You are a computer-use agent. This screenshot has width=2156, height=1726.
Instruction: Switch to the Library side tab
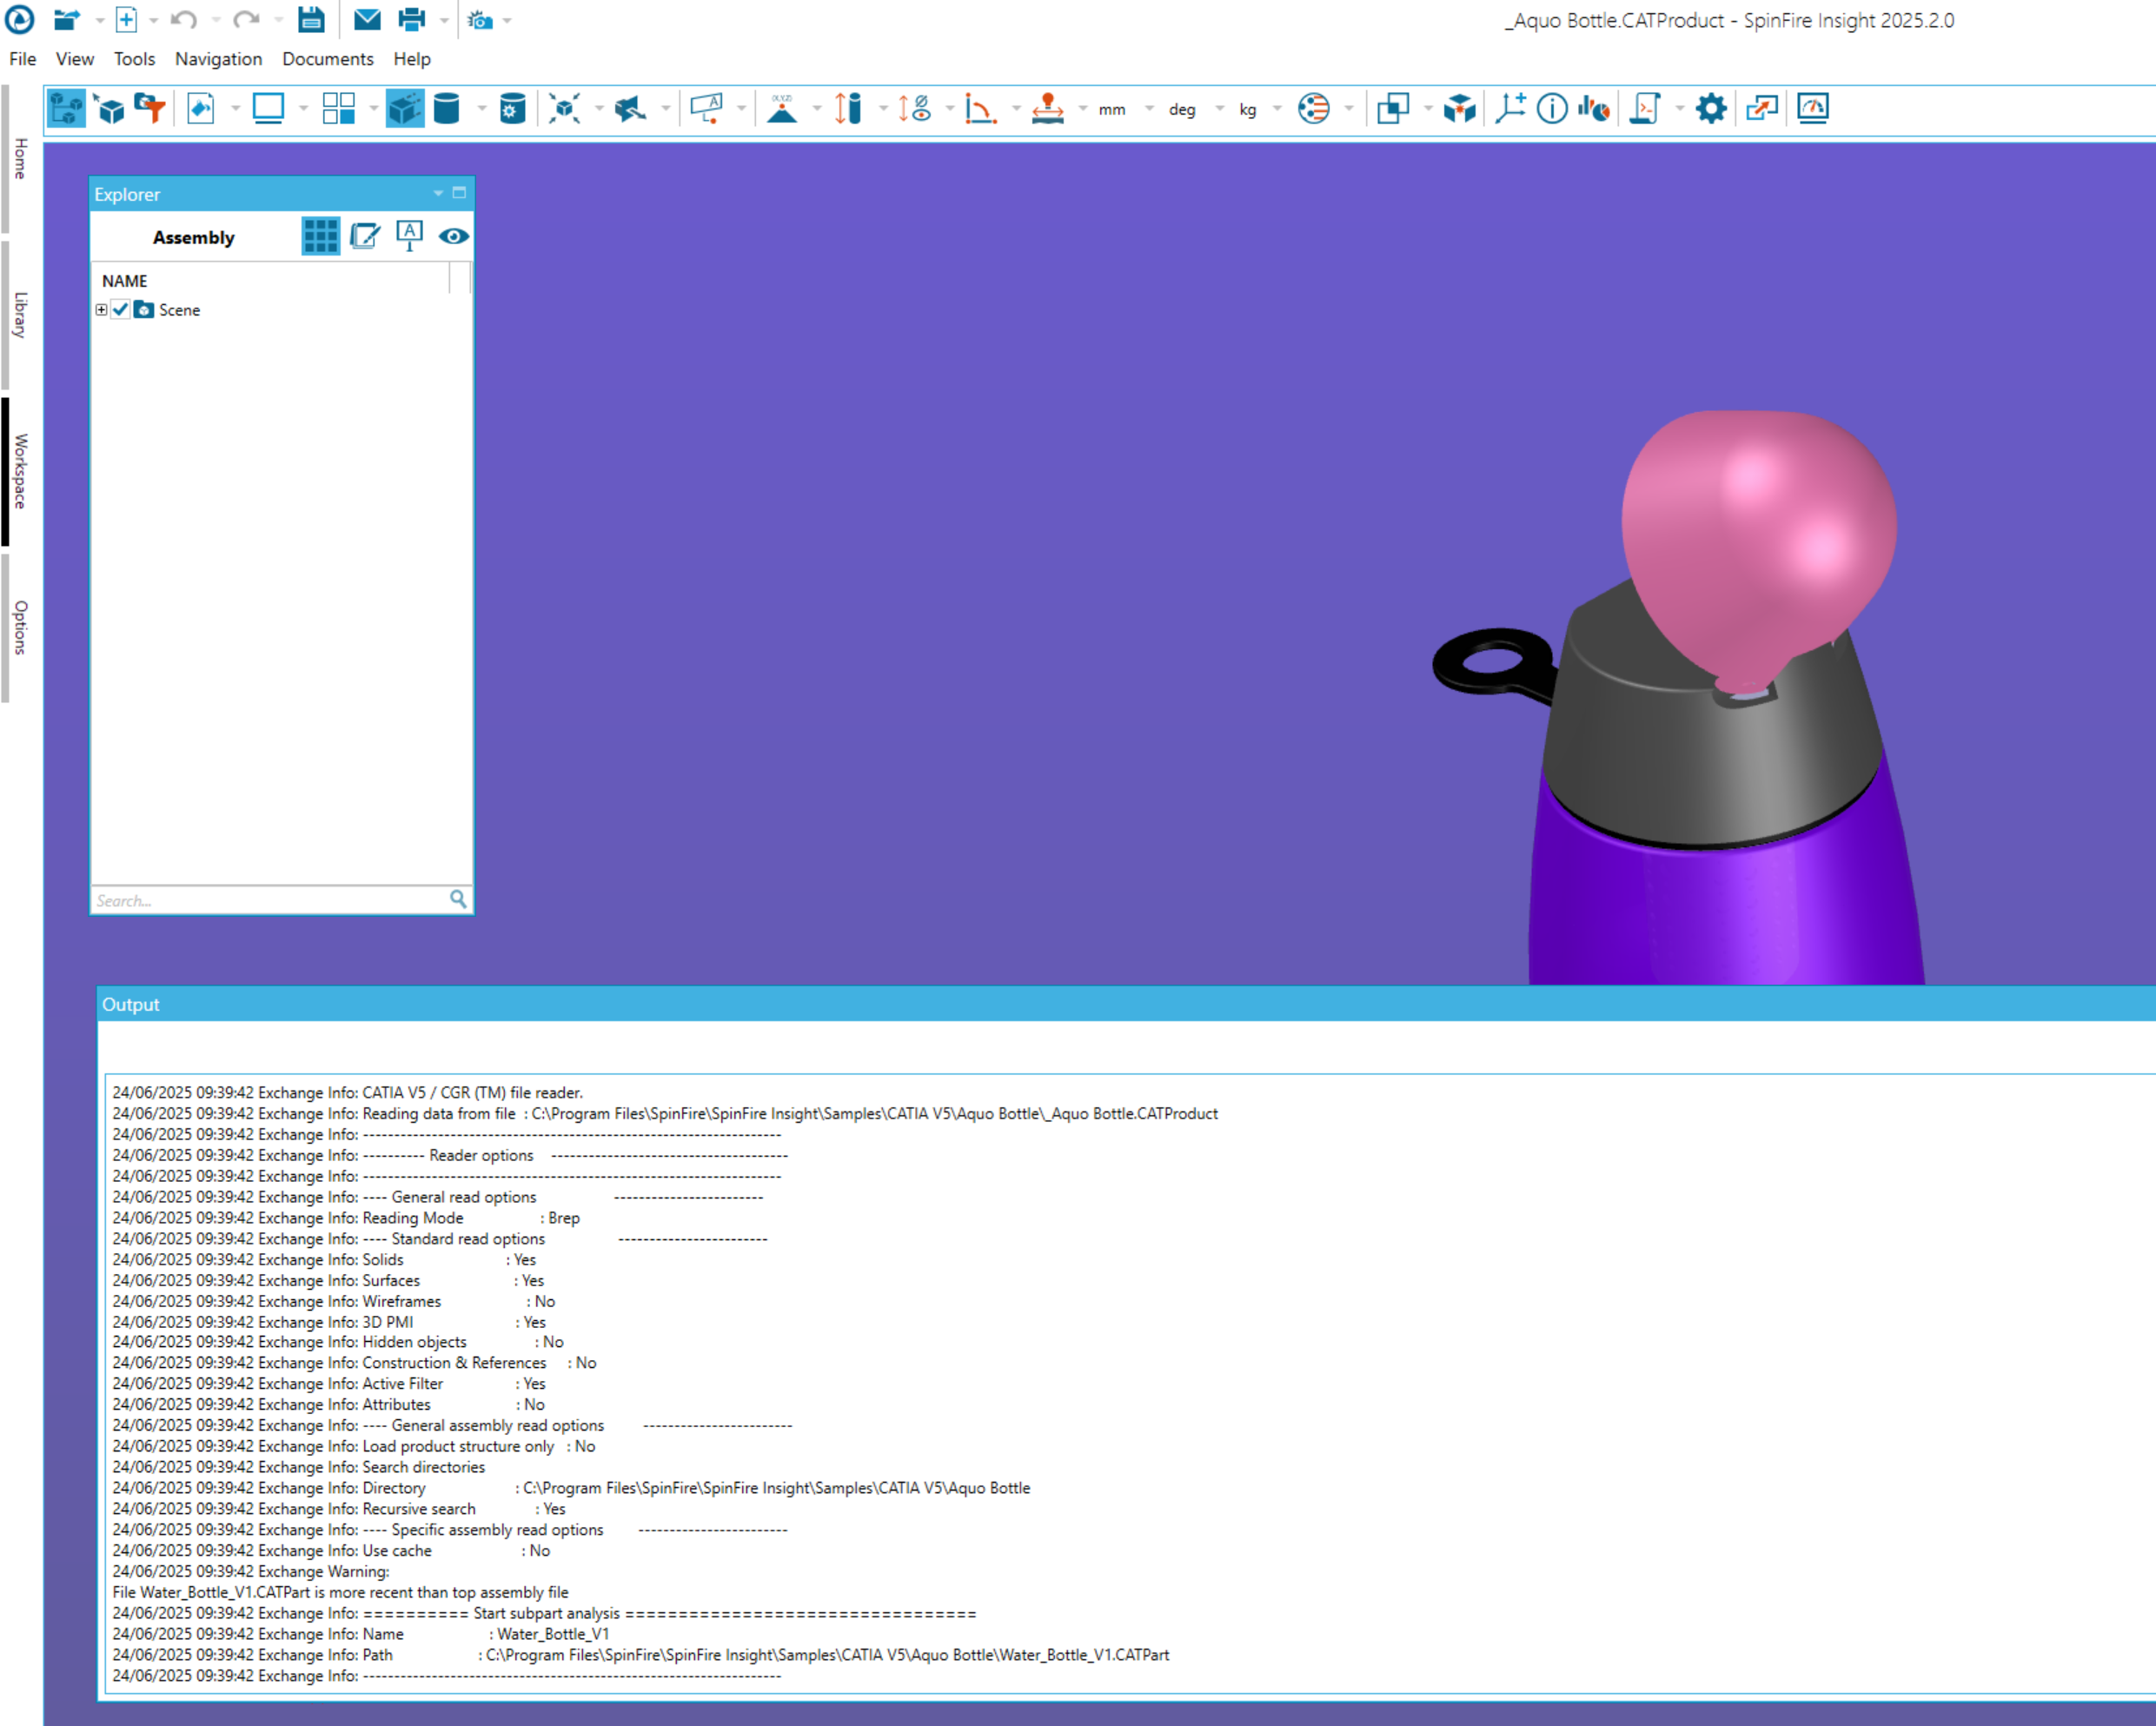tap(19, 315)
